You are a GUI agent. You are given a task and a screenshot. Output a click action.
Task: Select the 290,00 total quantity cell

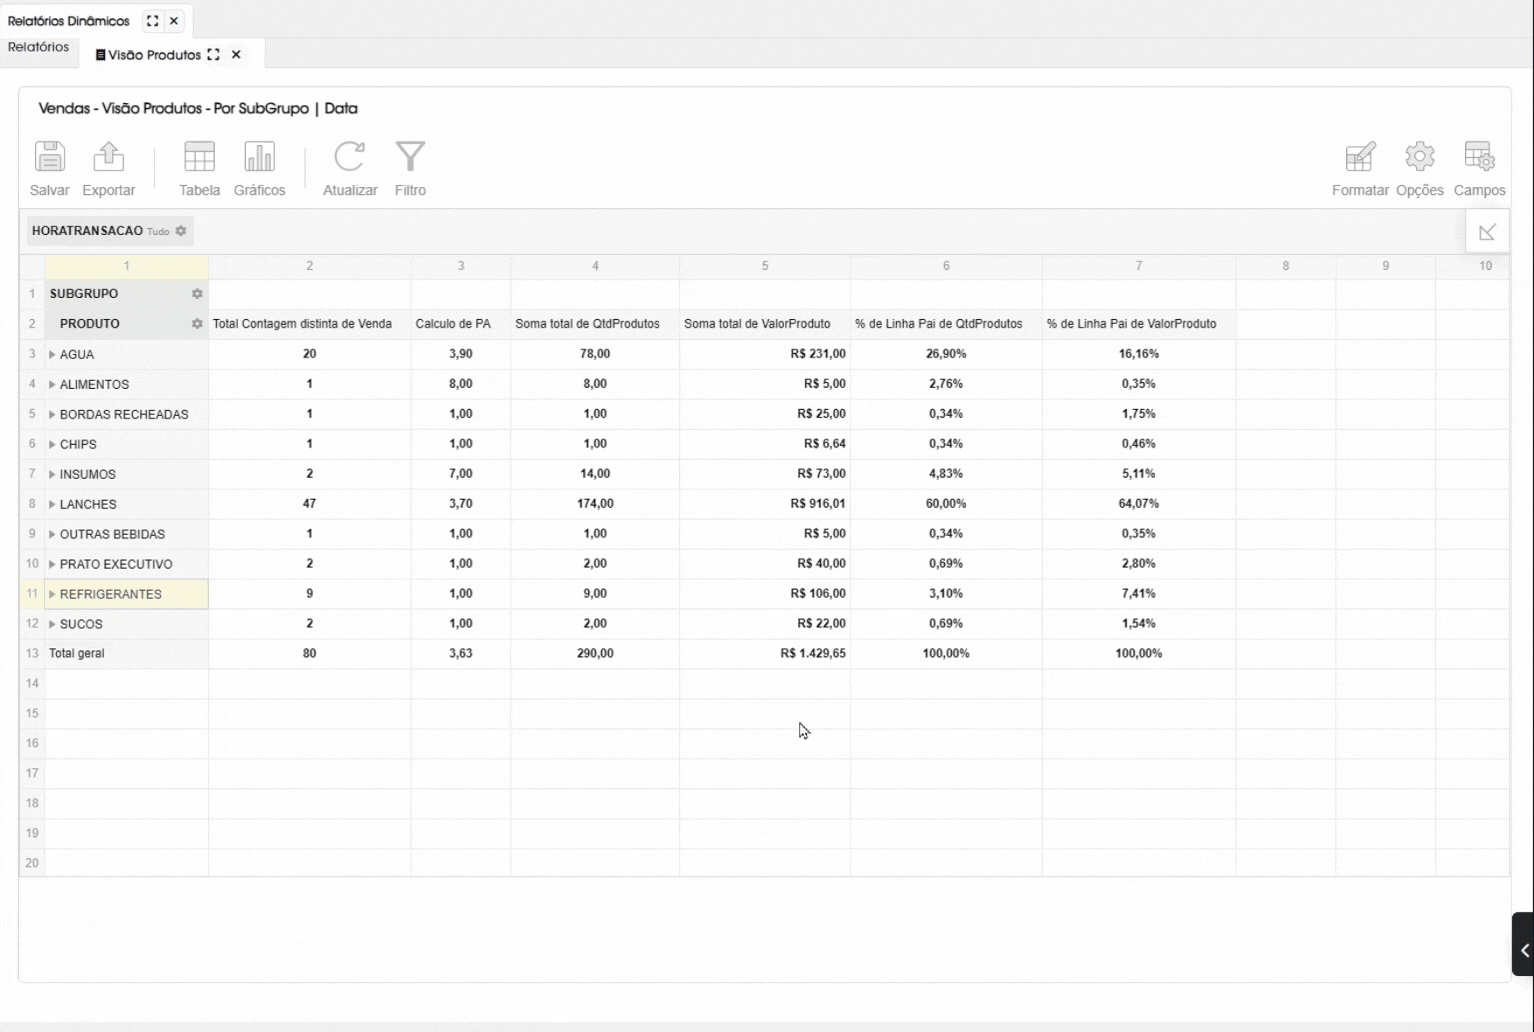tap(595, 654)
